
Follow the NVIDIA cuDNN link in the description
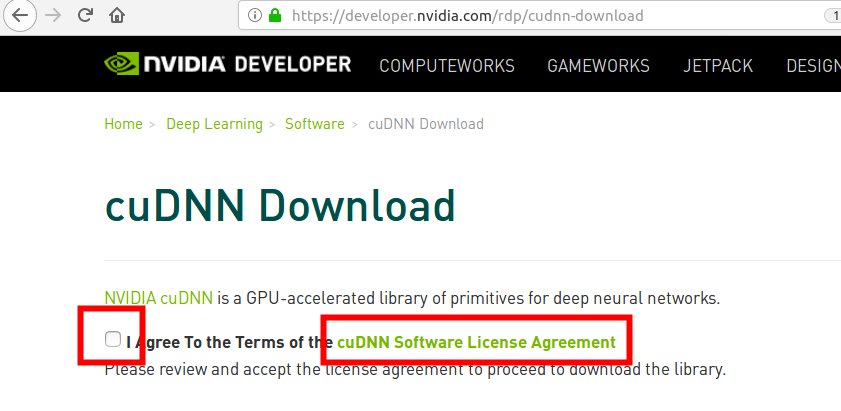[x=159, y=298]
